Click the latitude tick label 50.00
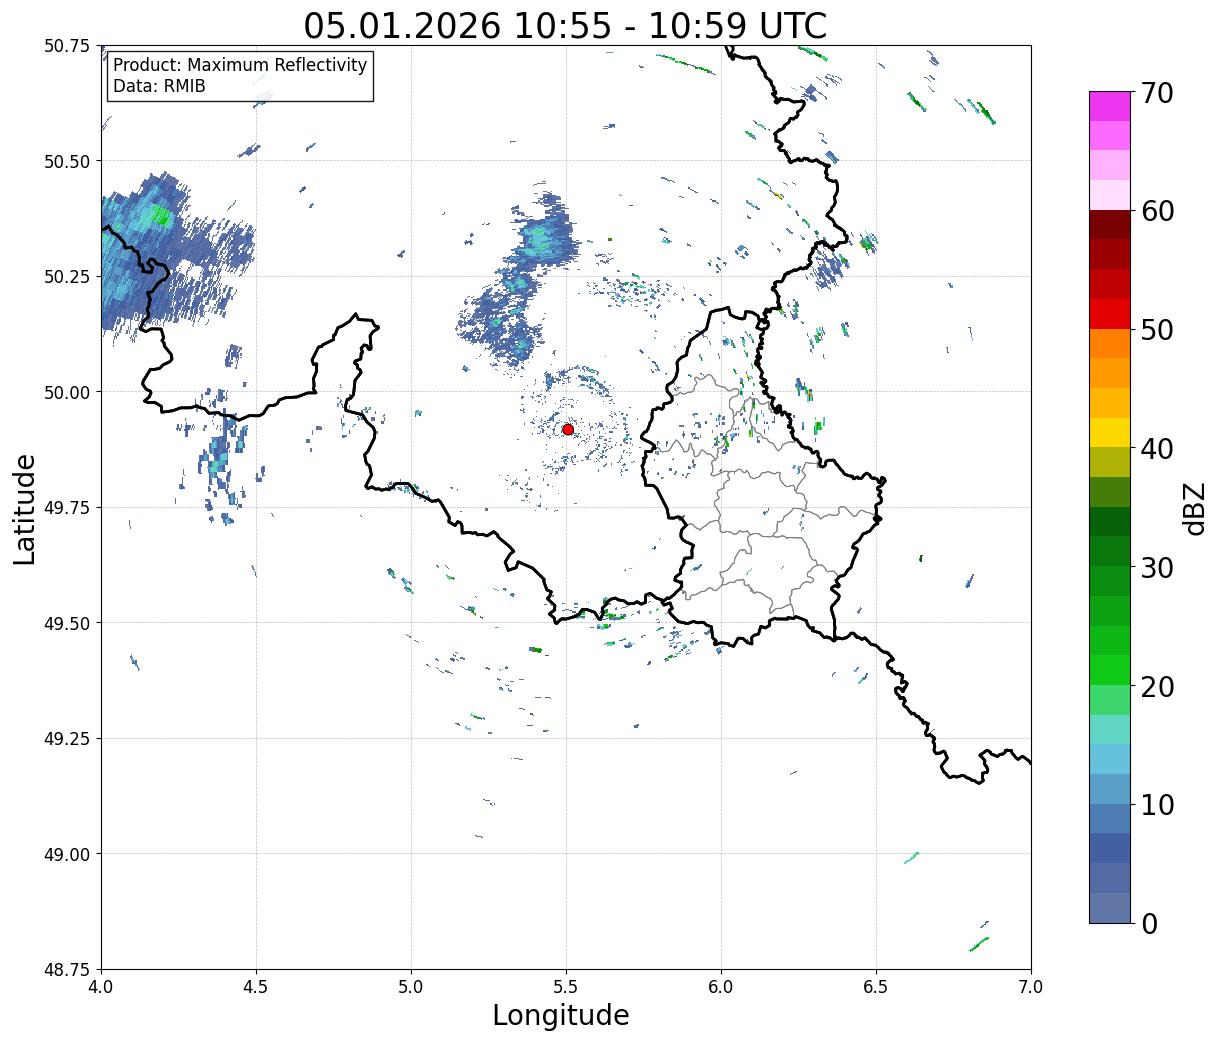The image size is (1219, 1040). 67,392
